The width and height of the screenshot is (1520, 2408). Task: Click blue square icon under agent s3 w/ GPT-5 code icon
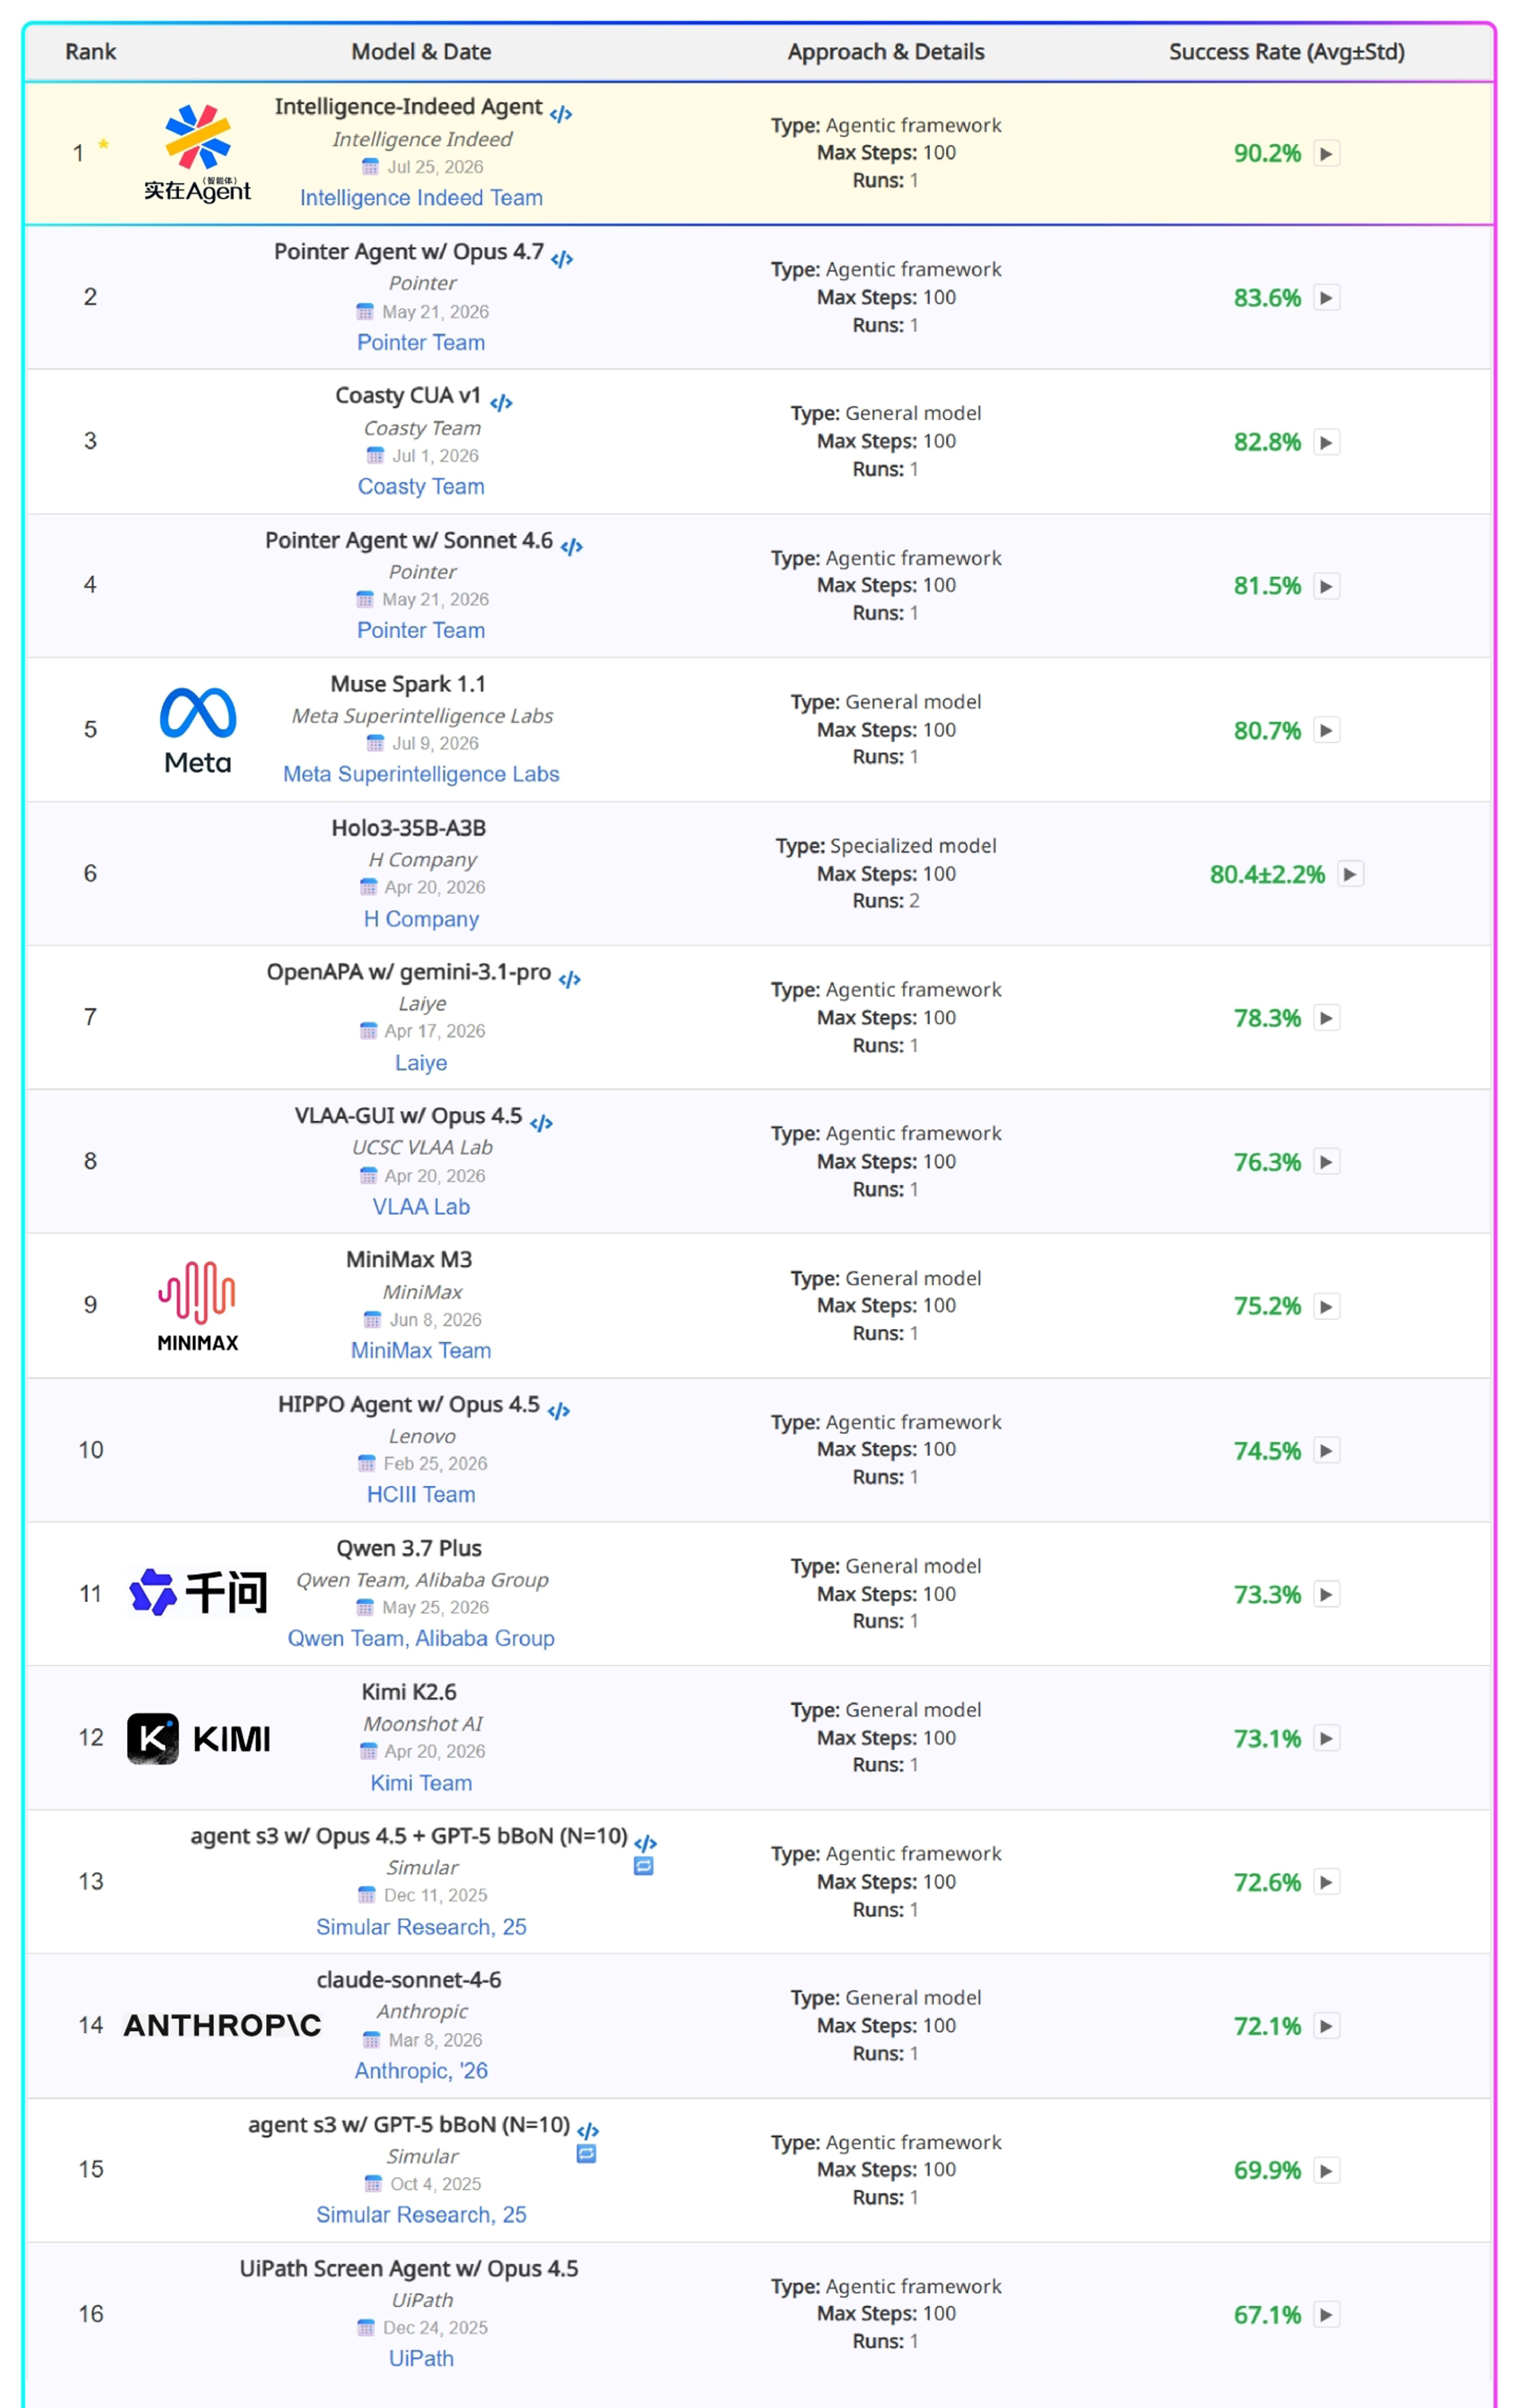[587, 2154]
